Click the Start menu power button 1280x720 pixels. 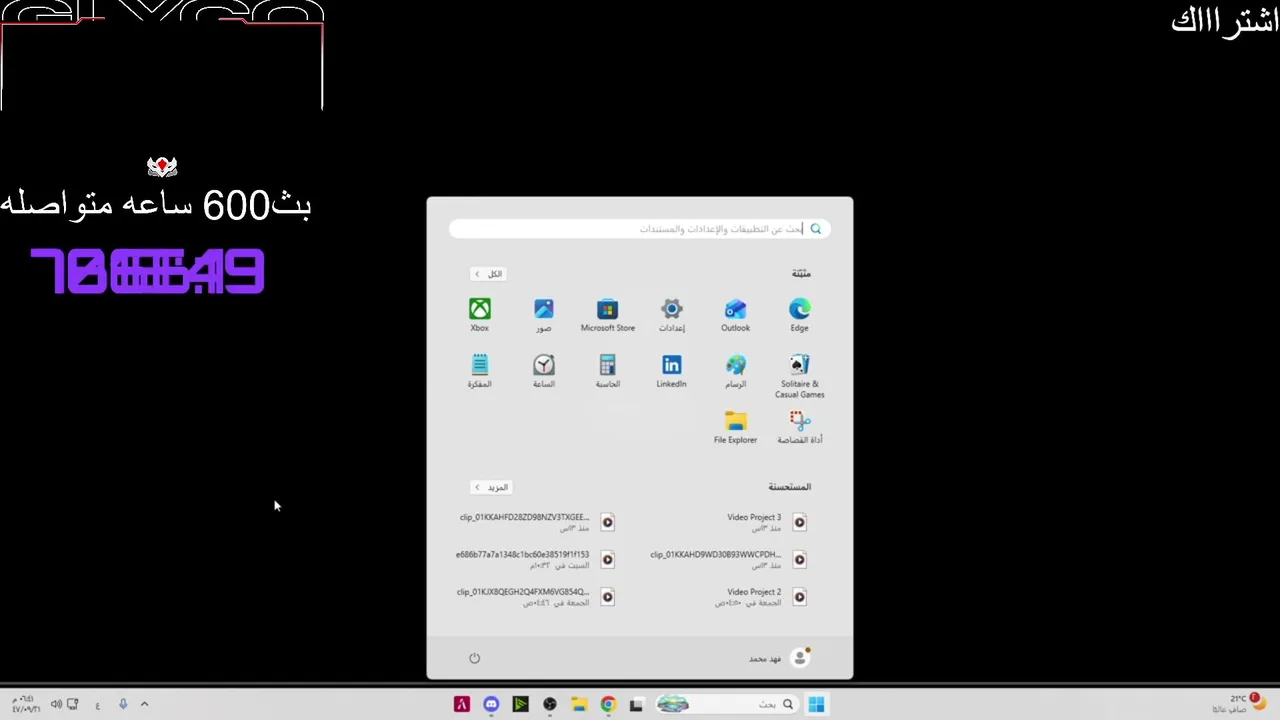[475, 658]
